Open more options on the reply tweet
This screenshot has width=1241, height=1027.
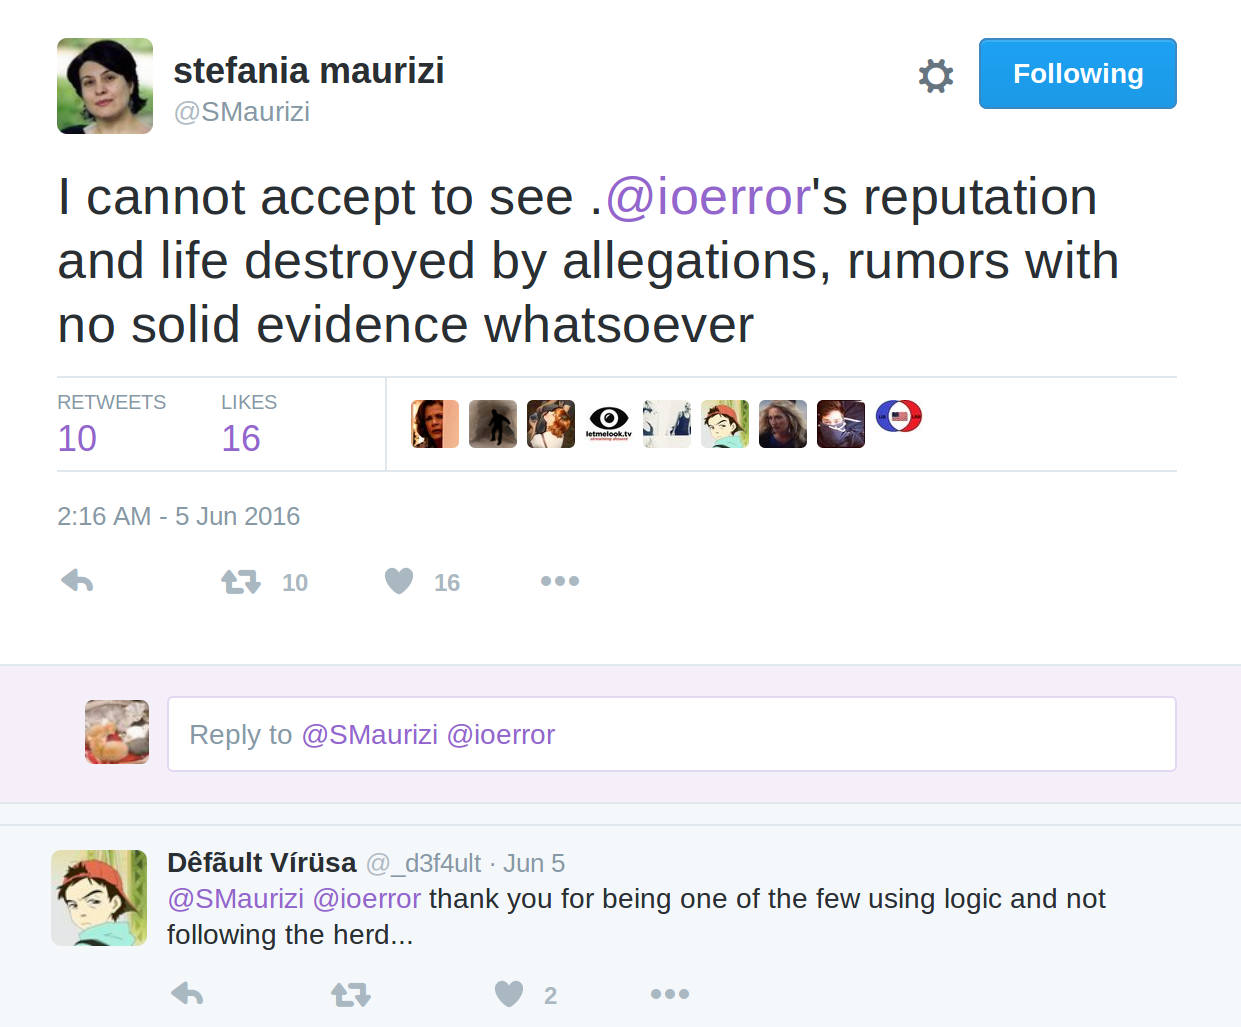point(669,994)
